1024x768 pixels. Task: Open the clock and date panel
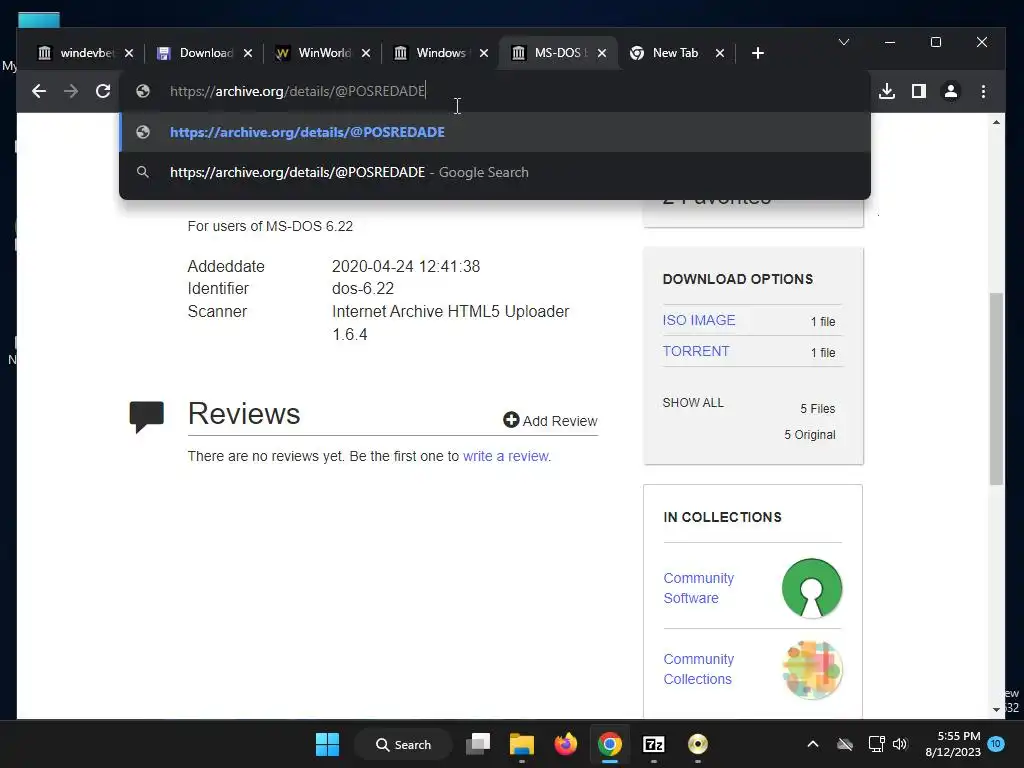tap(953, 744)
